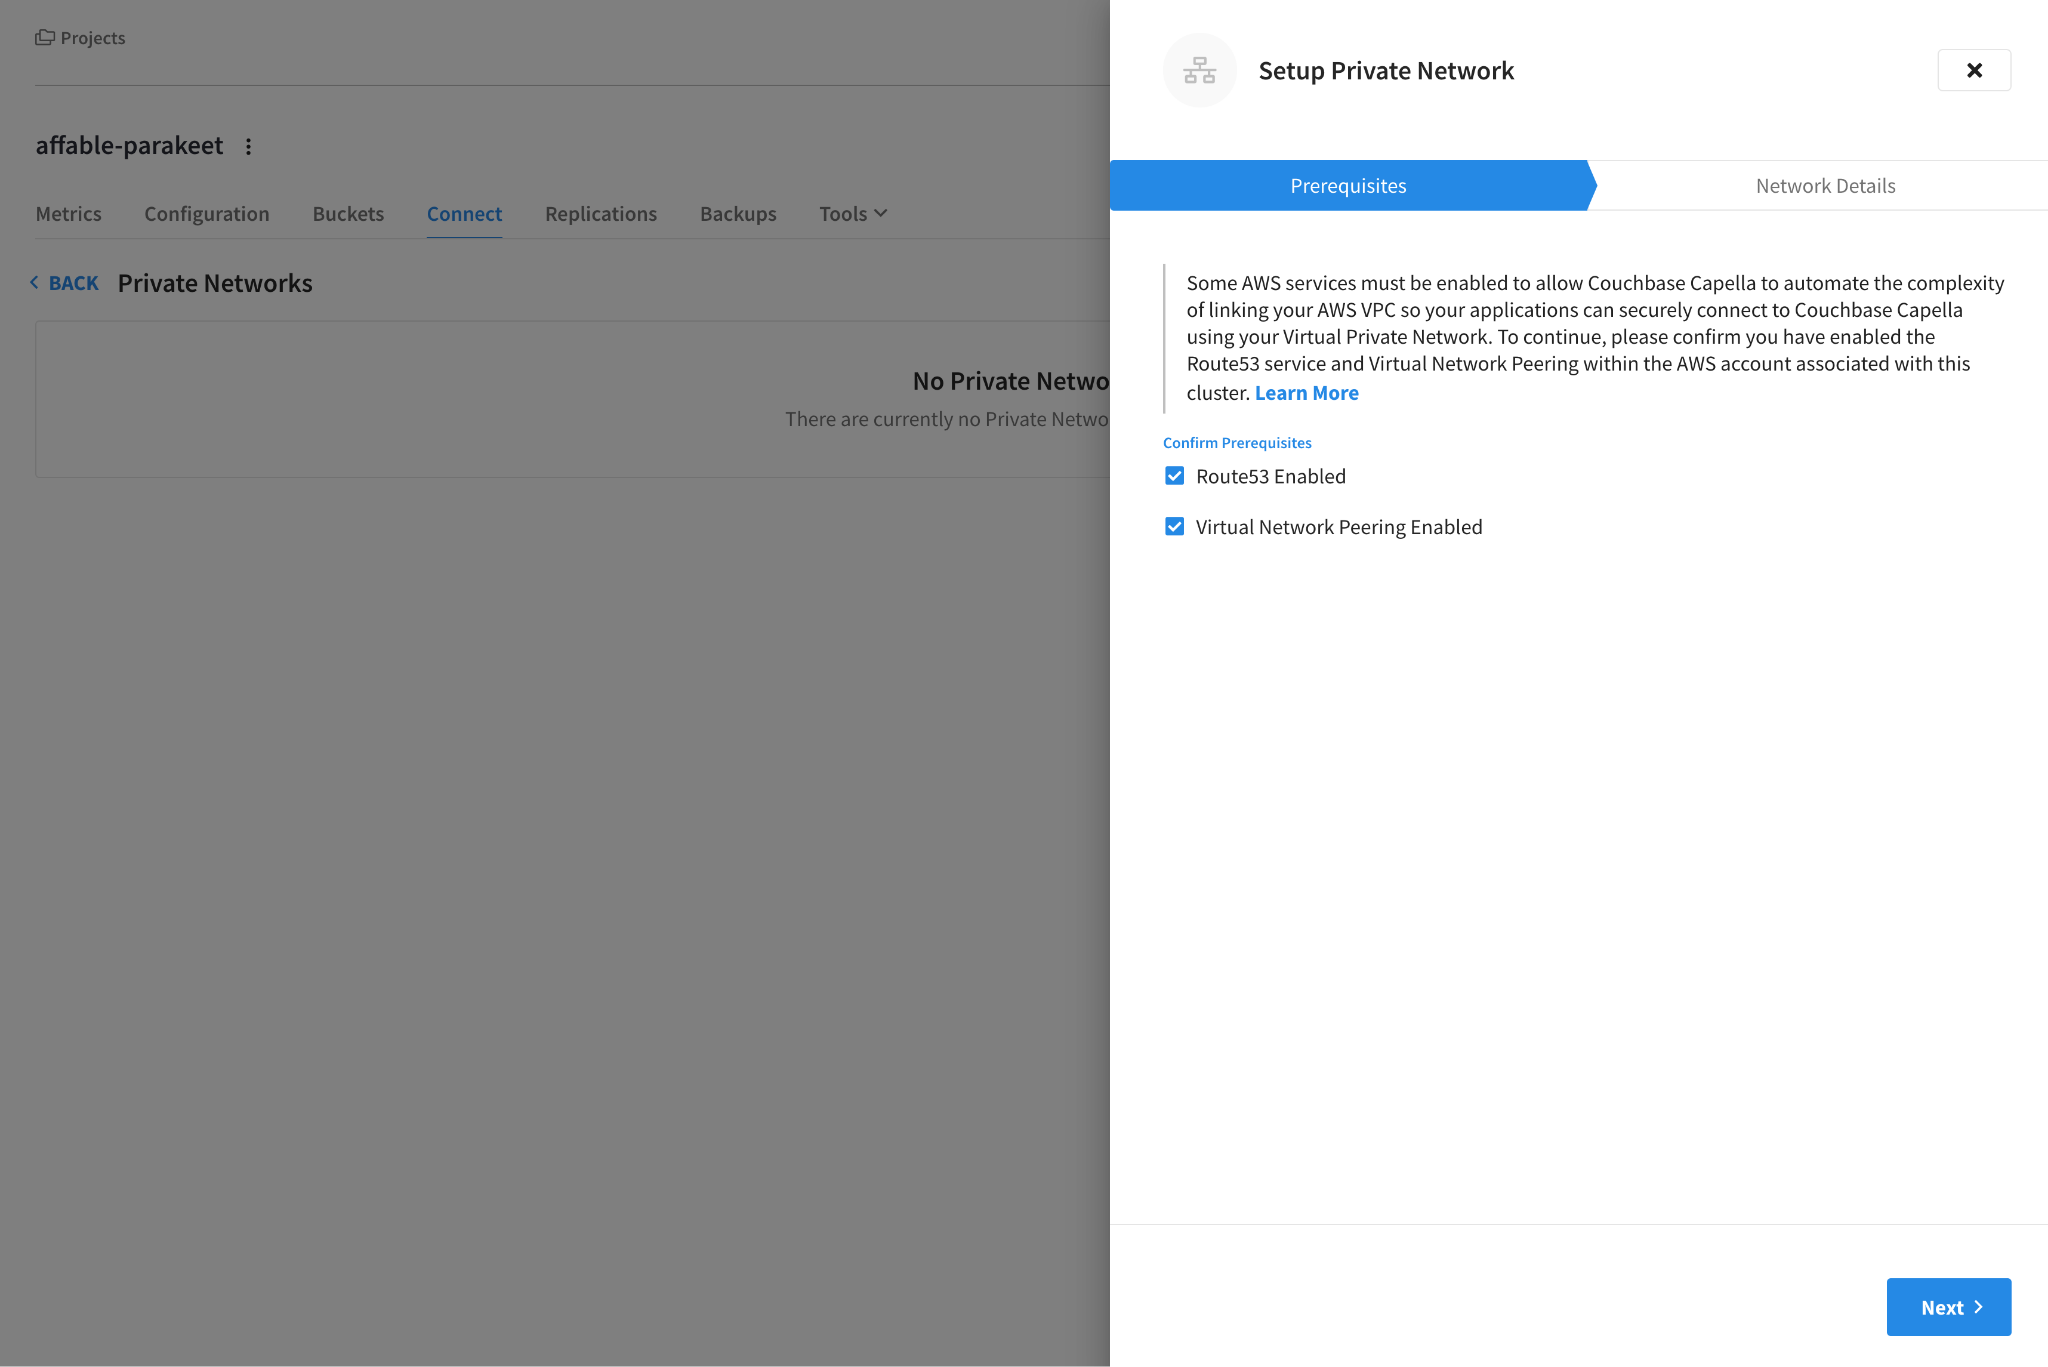Click the Projects folder icon
2048x1367 pixels.
pos(45,37)
